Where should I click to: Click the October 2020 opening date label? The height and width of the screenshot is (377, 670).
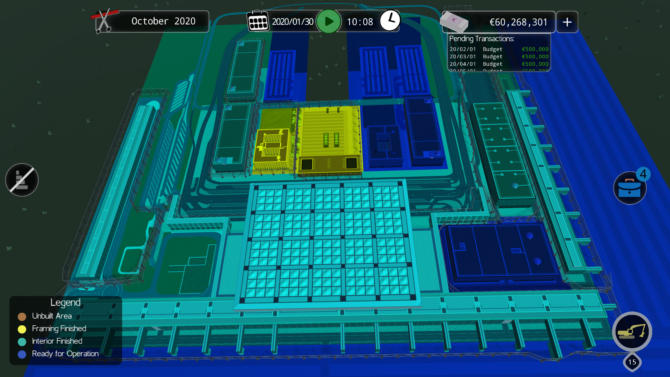click(163, 21)
